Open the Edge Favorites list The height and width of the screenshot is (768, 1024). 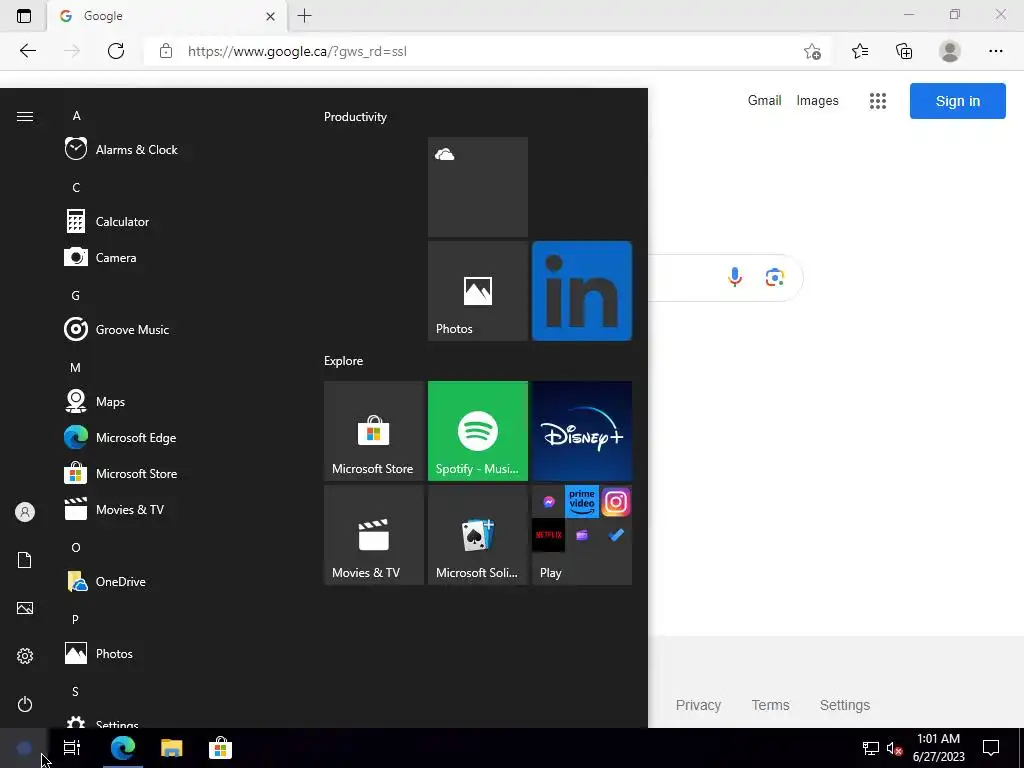point(860,51)
